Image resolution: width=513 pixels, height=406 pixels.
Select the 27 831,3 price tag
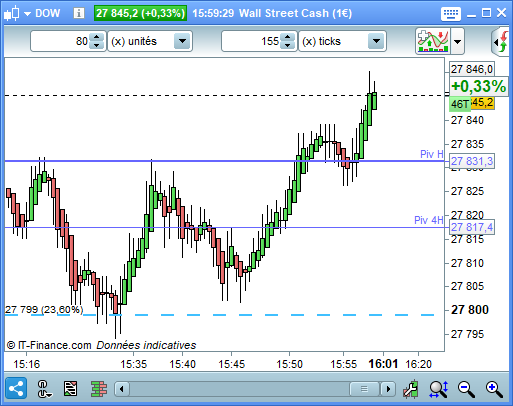tap(472, 161)
